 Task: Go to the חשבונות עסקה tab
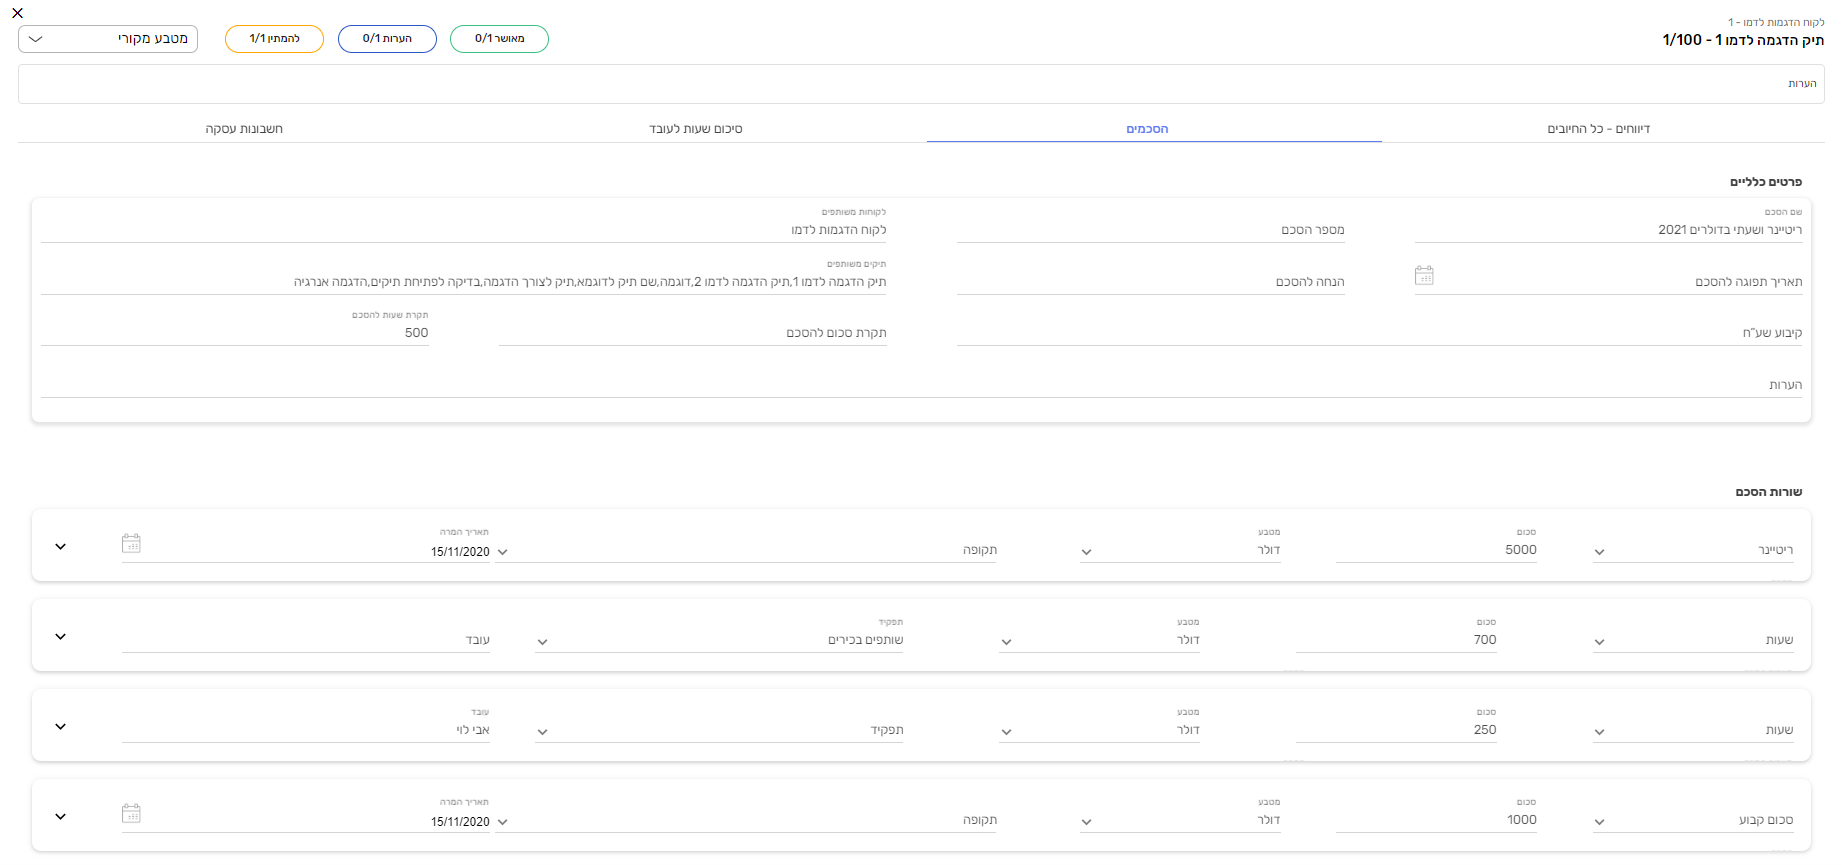(x=244, y=129)
